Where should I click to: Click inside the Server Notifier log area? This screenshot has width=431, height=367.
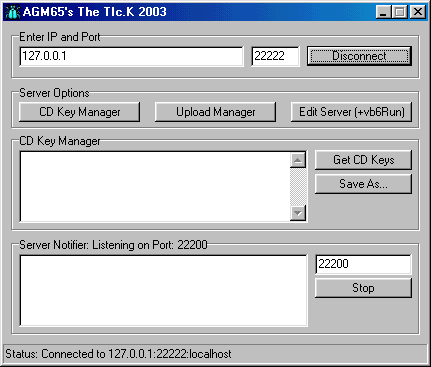[x=163, y=290]
